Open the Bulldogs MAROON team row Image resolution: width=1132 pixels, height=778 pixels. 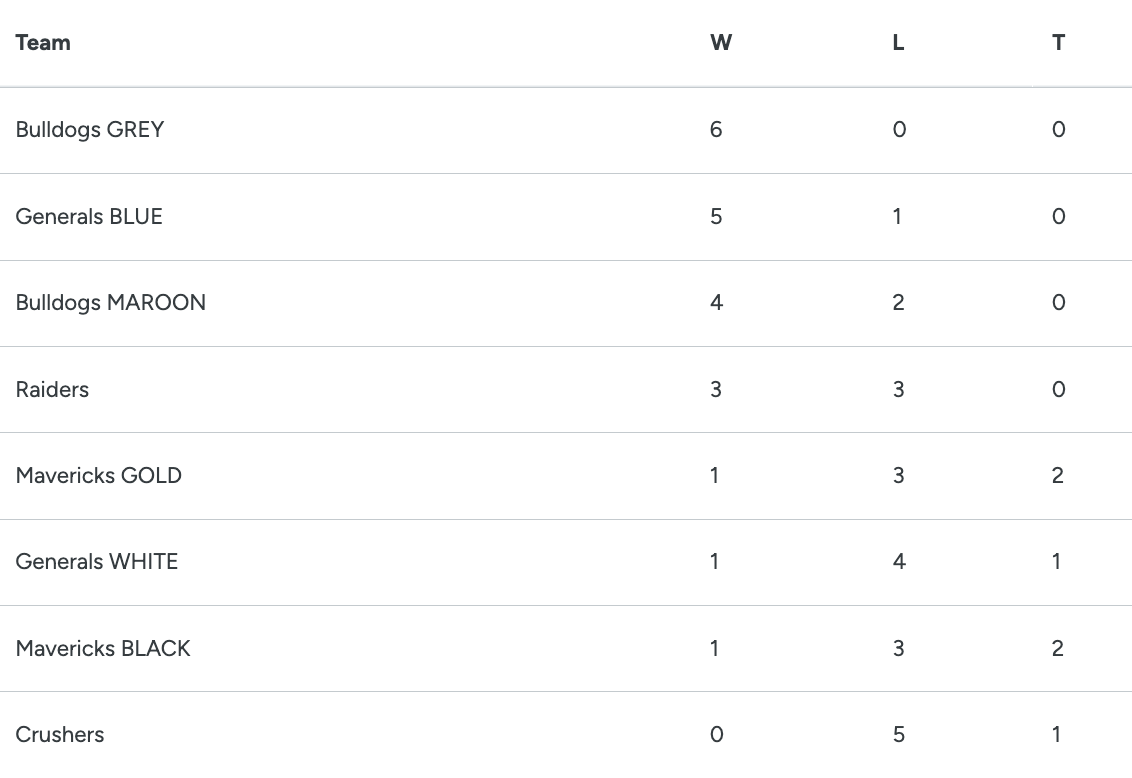[111, 303]
